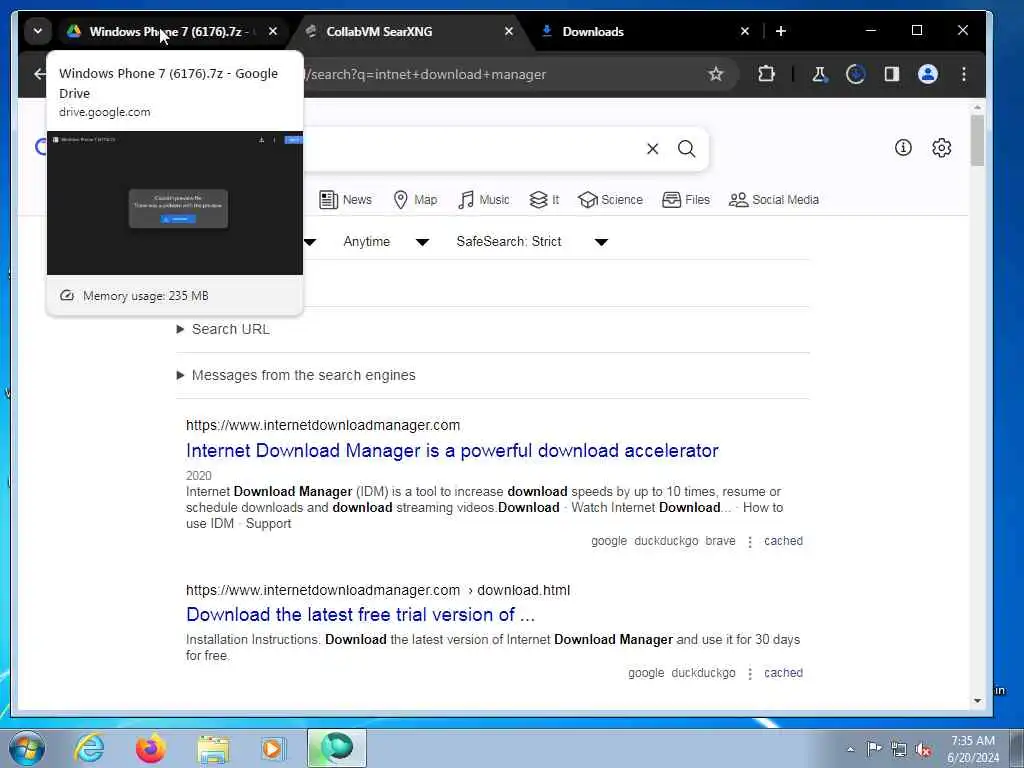Image resolution: width=1024 pixels, height=768 pixels.
Task: Go back with the browser back arrow
Action: [40, 74]
